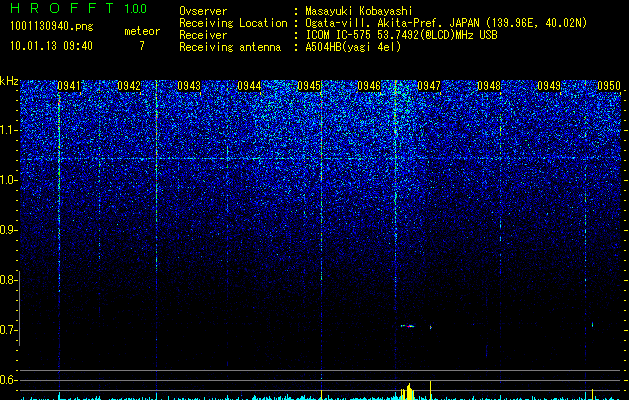Click the 0950 time marker
This screenshot has height=400, width=629.
point(609,86)
